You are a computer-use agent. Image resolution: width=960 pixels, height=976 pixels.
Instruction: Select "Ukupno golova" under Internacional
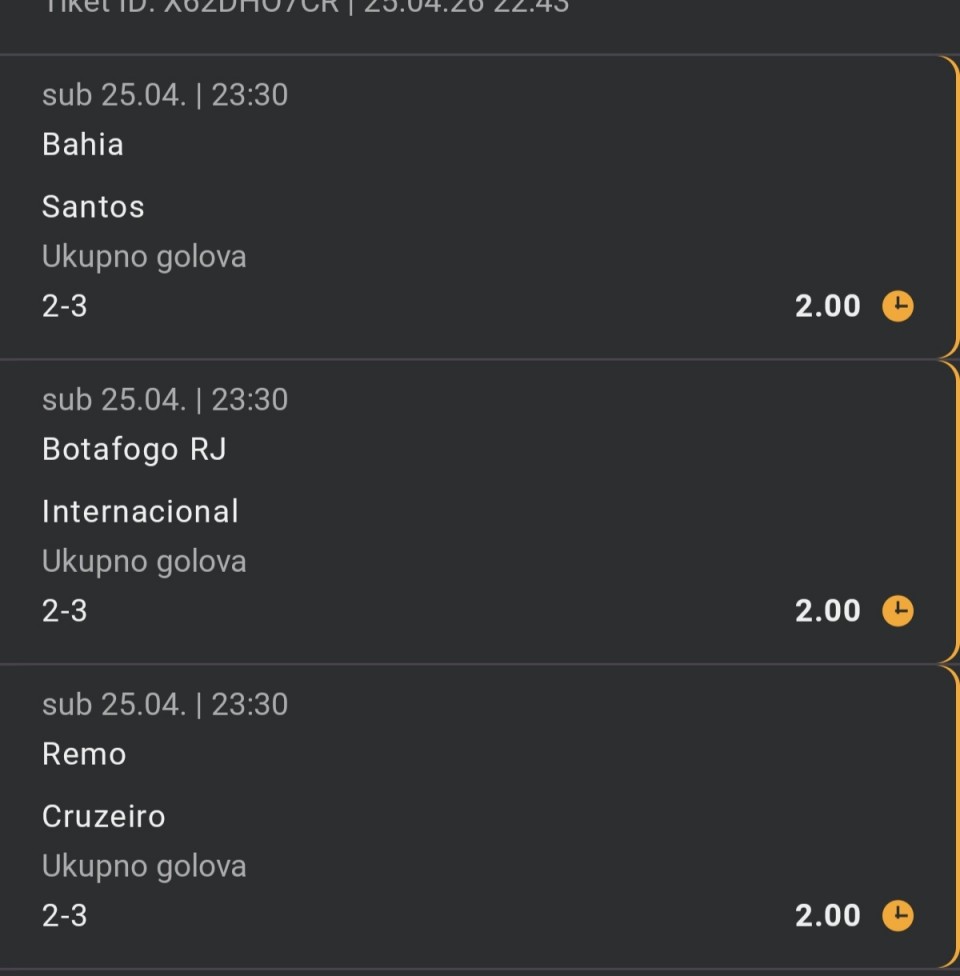coord(144,562)
